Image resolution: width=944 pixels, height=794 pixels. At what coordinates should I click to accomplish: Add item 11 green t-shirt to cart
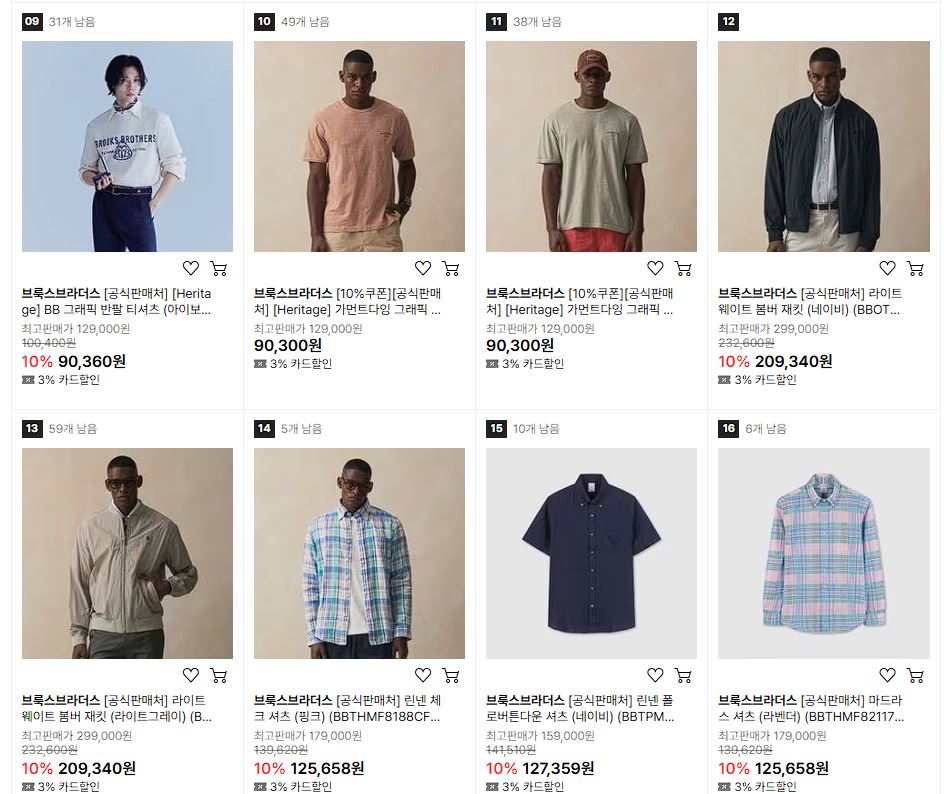coord(683,268)
